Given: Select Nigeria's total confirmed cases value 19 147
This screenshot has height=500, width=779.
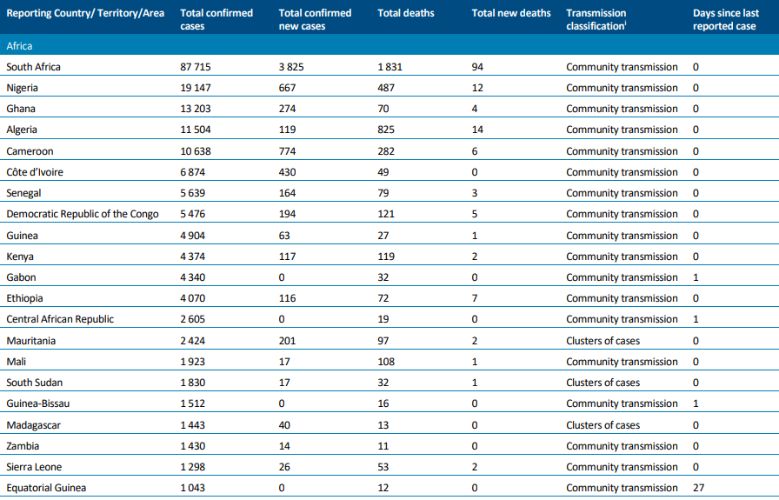Looking at the screenshot, I should click(201, 87).
